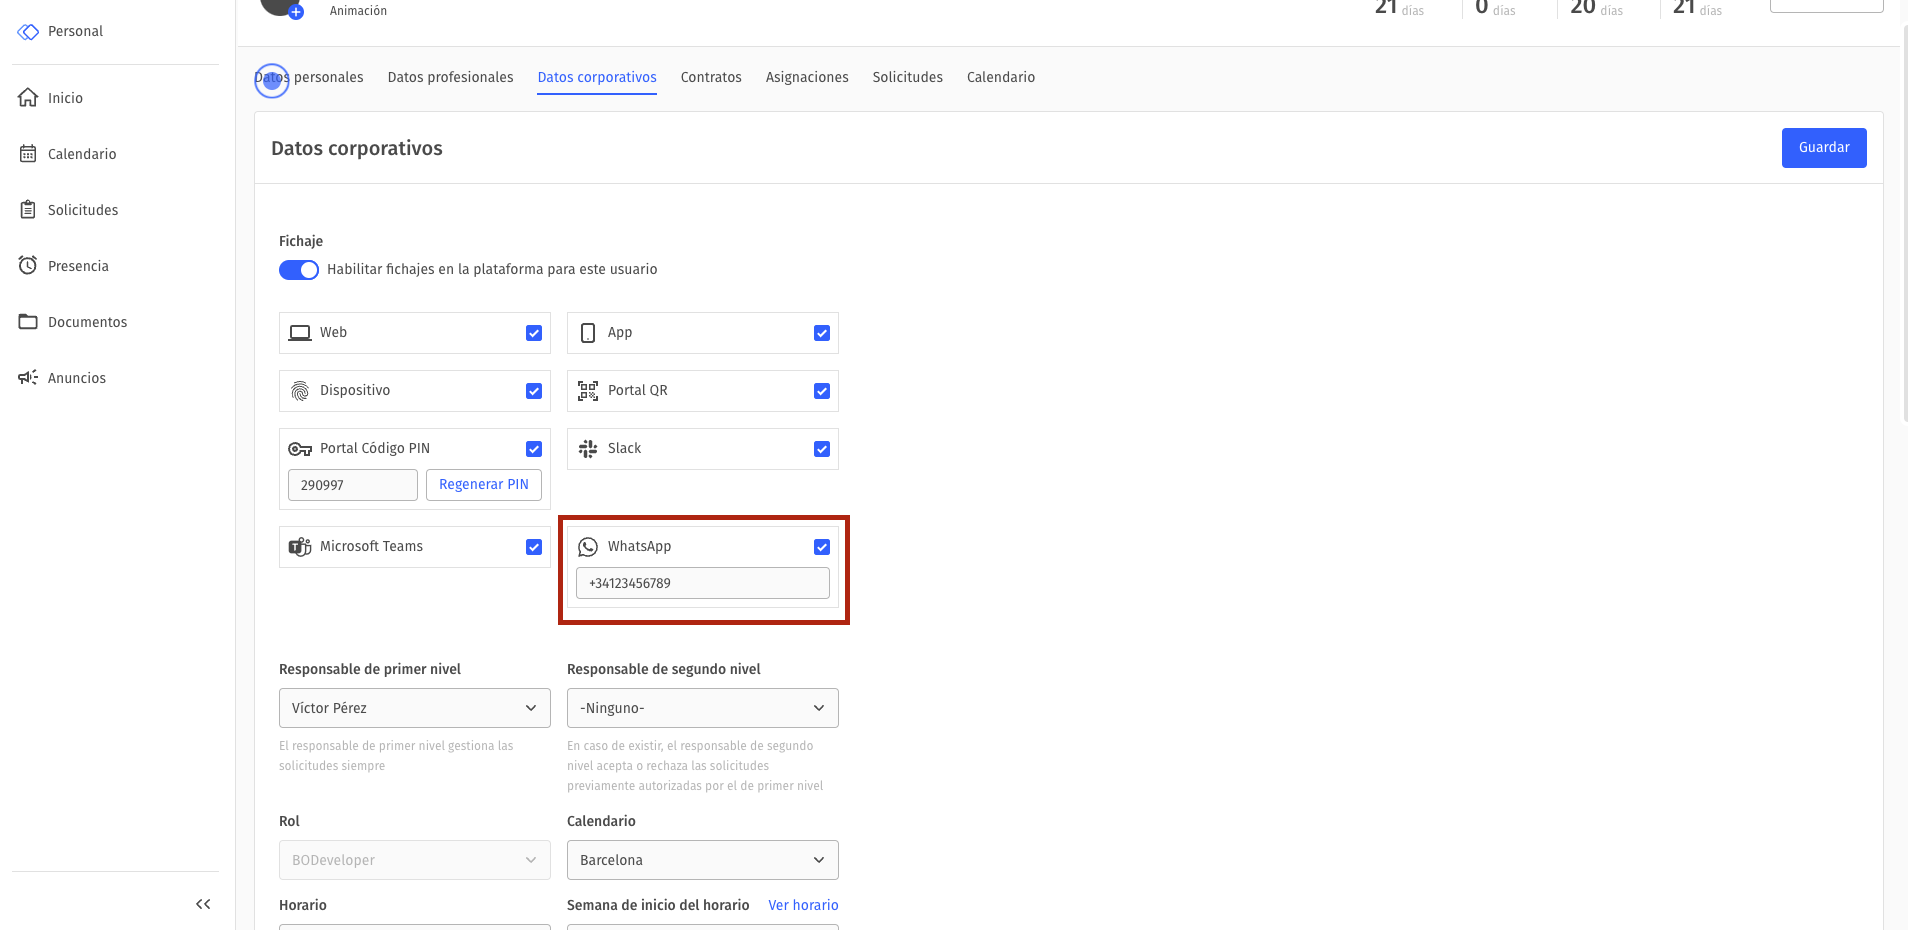Click the Horario field below the label

[415, 927]
